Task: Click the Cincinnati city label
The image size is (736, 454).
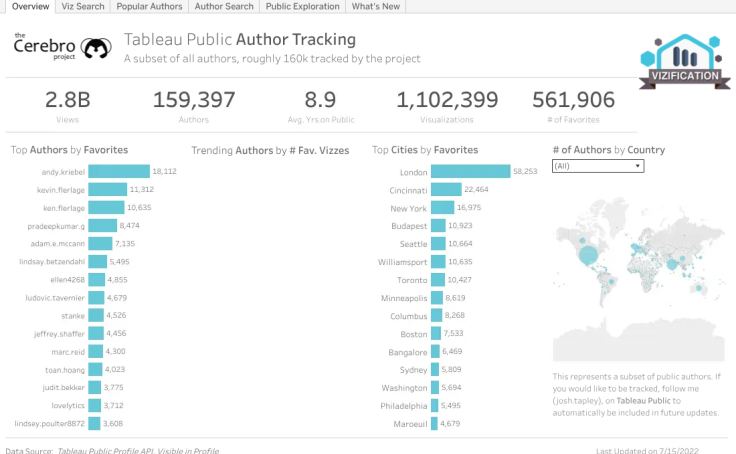Action: [x=408, y=190]
